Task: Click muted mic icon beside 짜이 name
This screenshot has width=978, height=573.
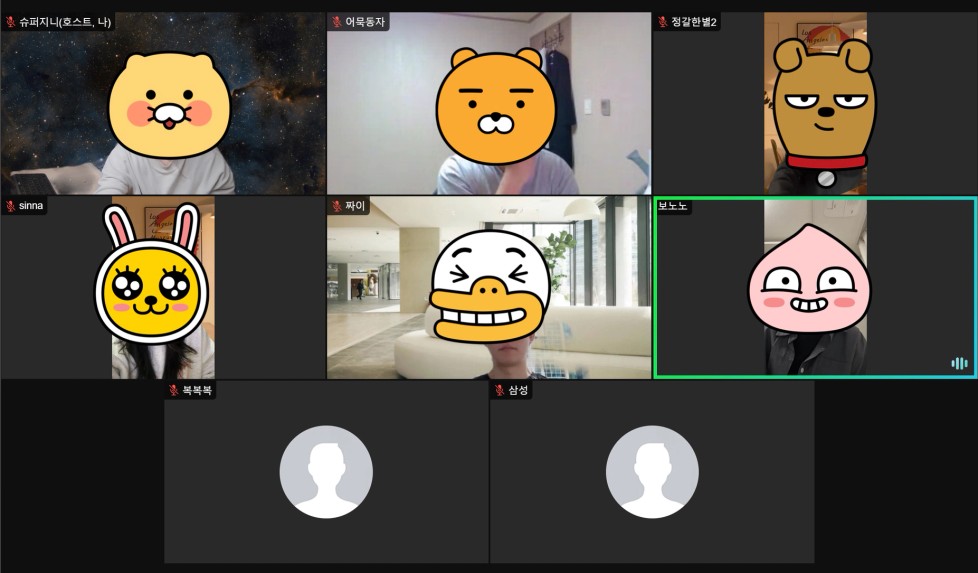Action: point(337,206)
